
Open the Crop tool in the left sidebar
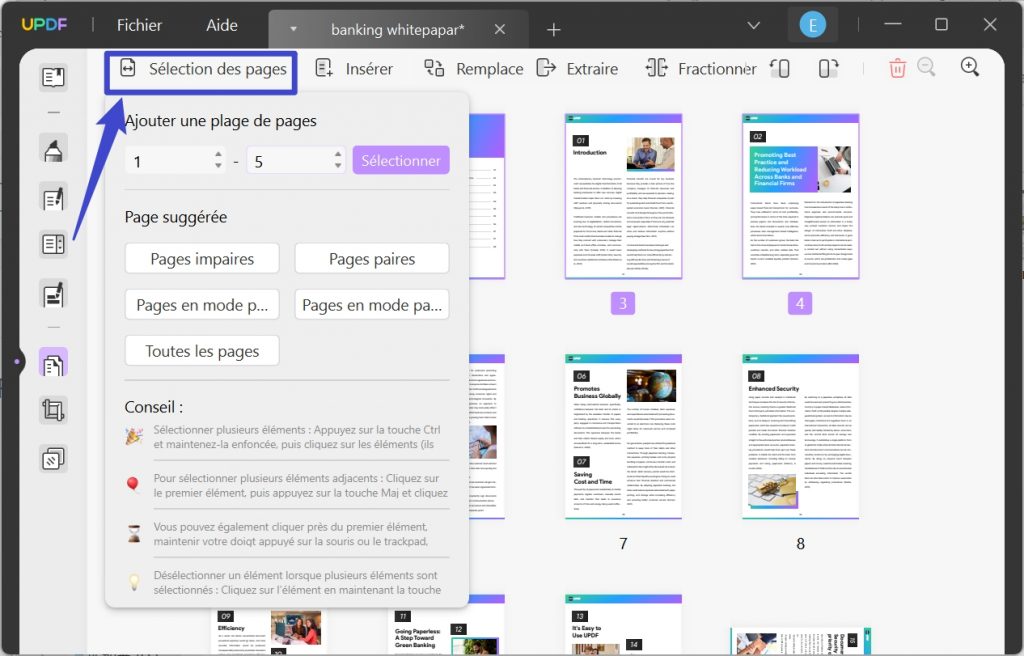point(54,410)
